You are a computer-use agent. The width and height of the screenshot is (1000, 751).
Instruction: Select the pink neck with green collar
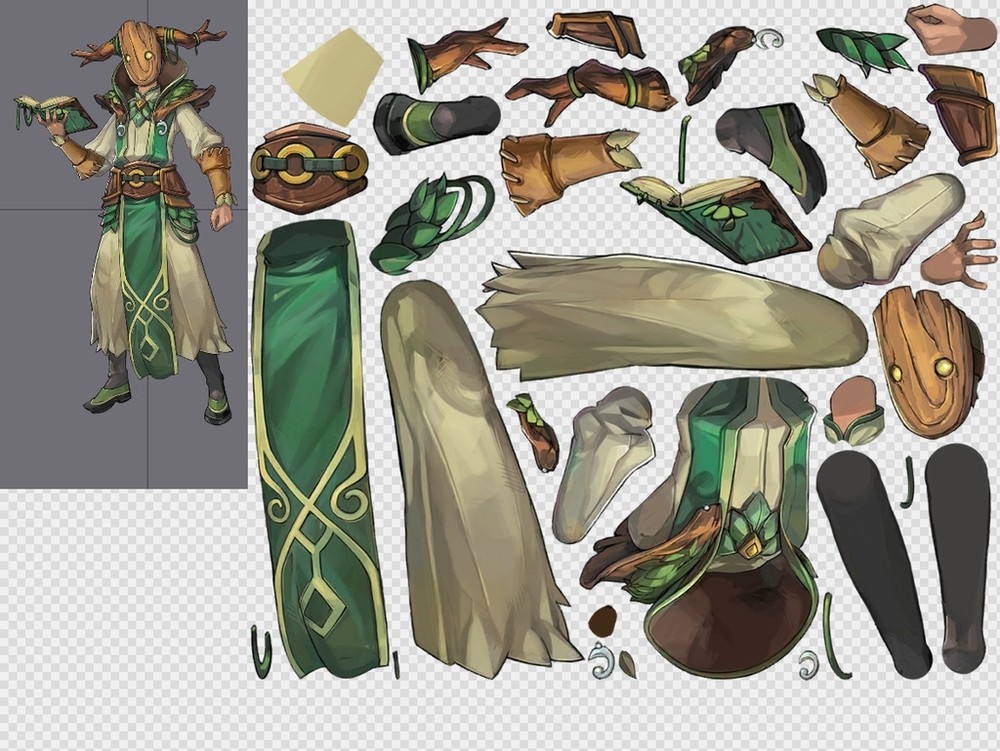852,410
